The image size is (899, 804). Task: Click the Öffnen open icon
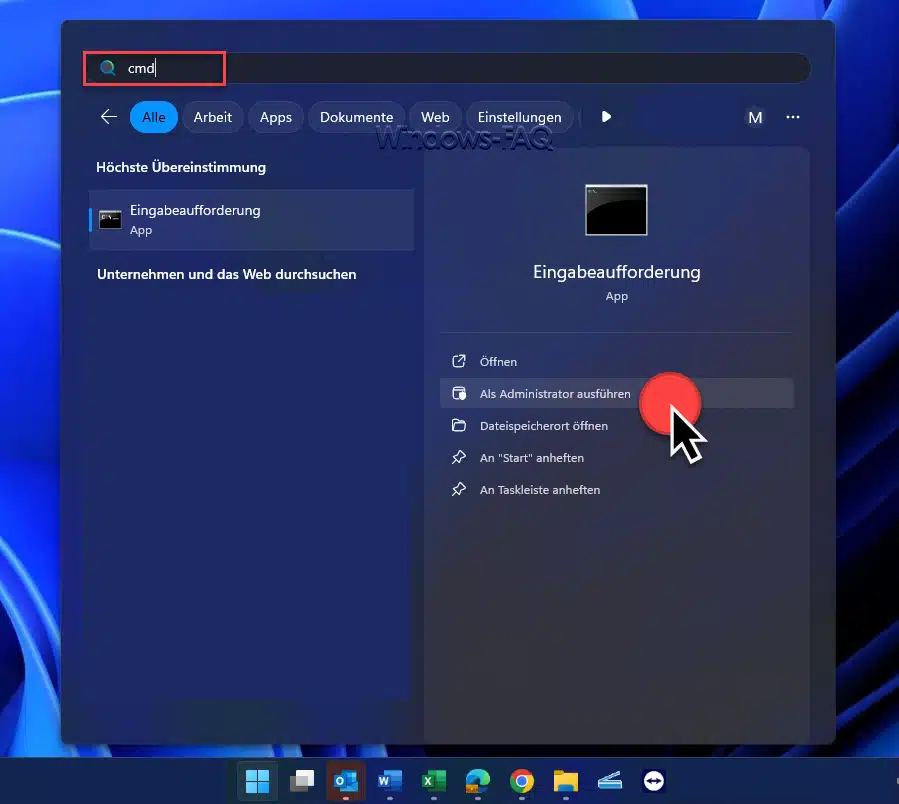(x=459, y=361)
